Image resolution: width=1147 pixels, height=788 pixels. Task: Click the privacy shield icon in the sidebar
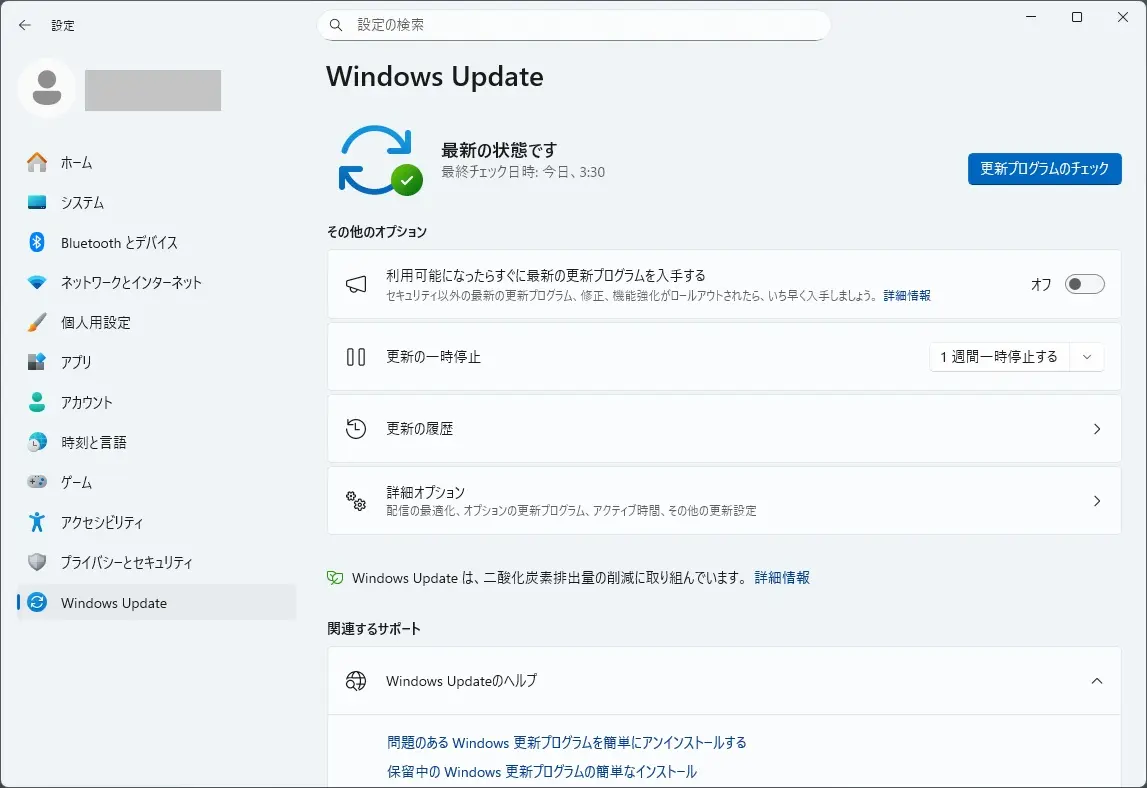point(37,562)
